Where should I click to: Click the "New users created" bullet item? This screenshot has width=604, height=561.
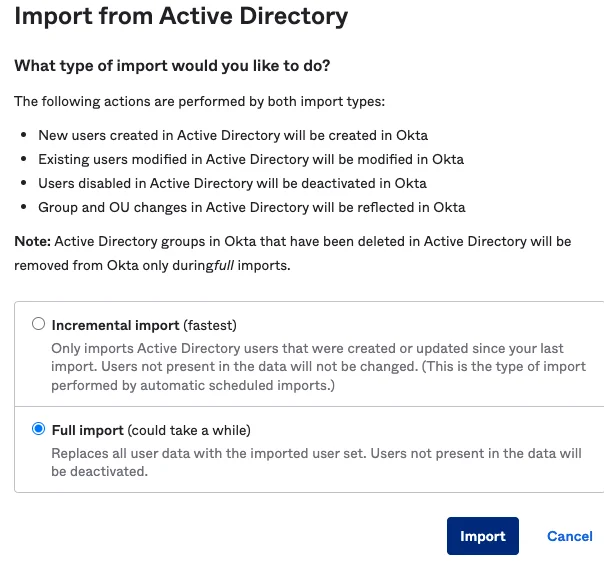pos(233,135)
